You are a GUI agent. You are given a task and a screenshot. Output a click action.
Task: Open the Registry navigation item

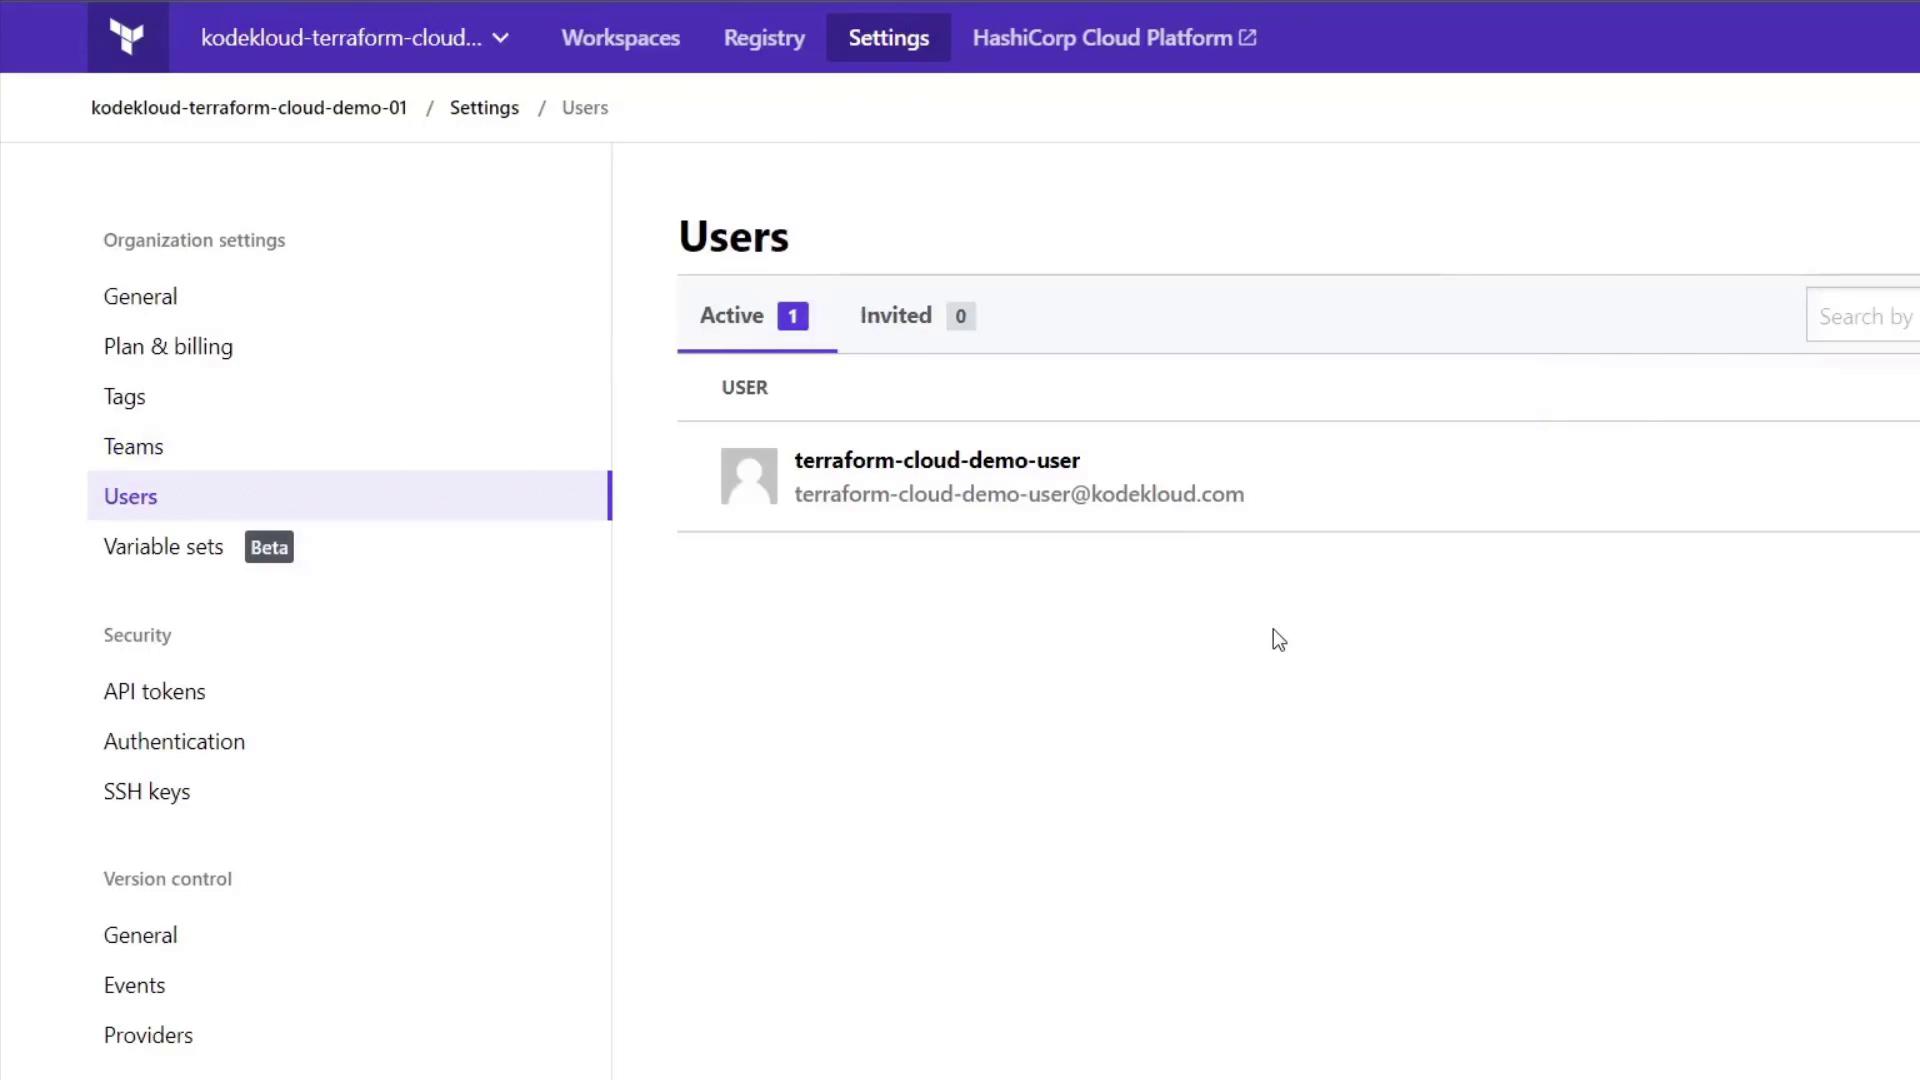(764, 38)
